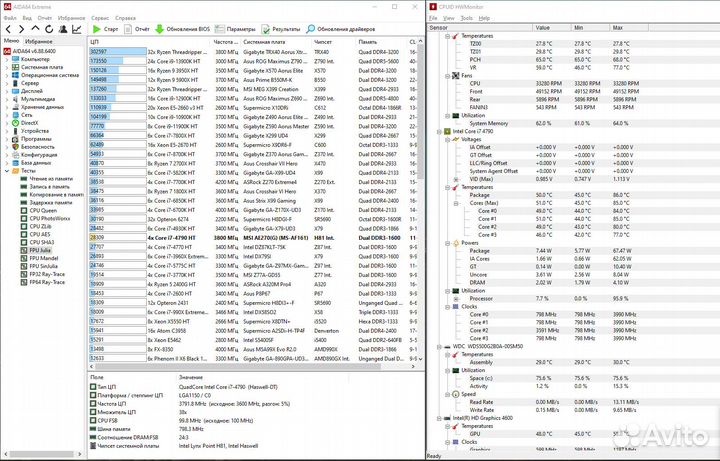Select the 4x Core i7-4790 HT result row
Screen dimensions: 720x461
[x=253, y=238]
